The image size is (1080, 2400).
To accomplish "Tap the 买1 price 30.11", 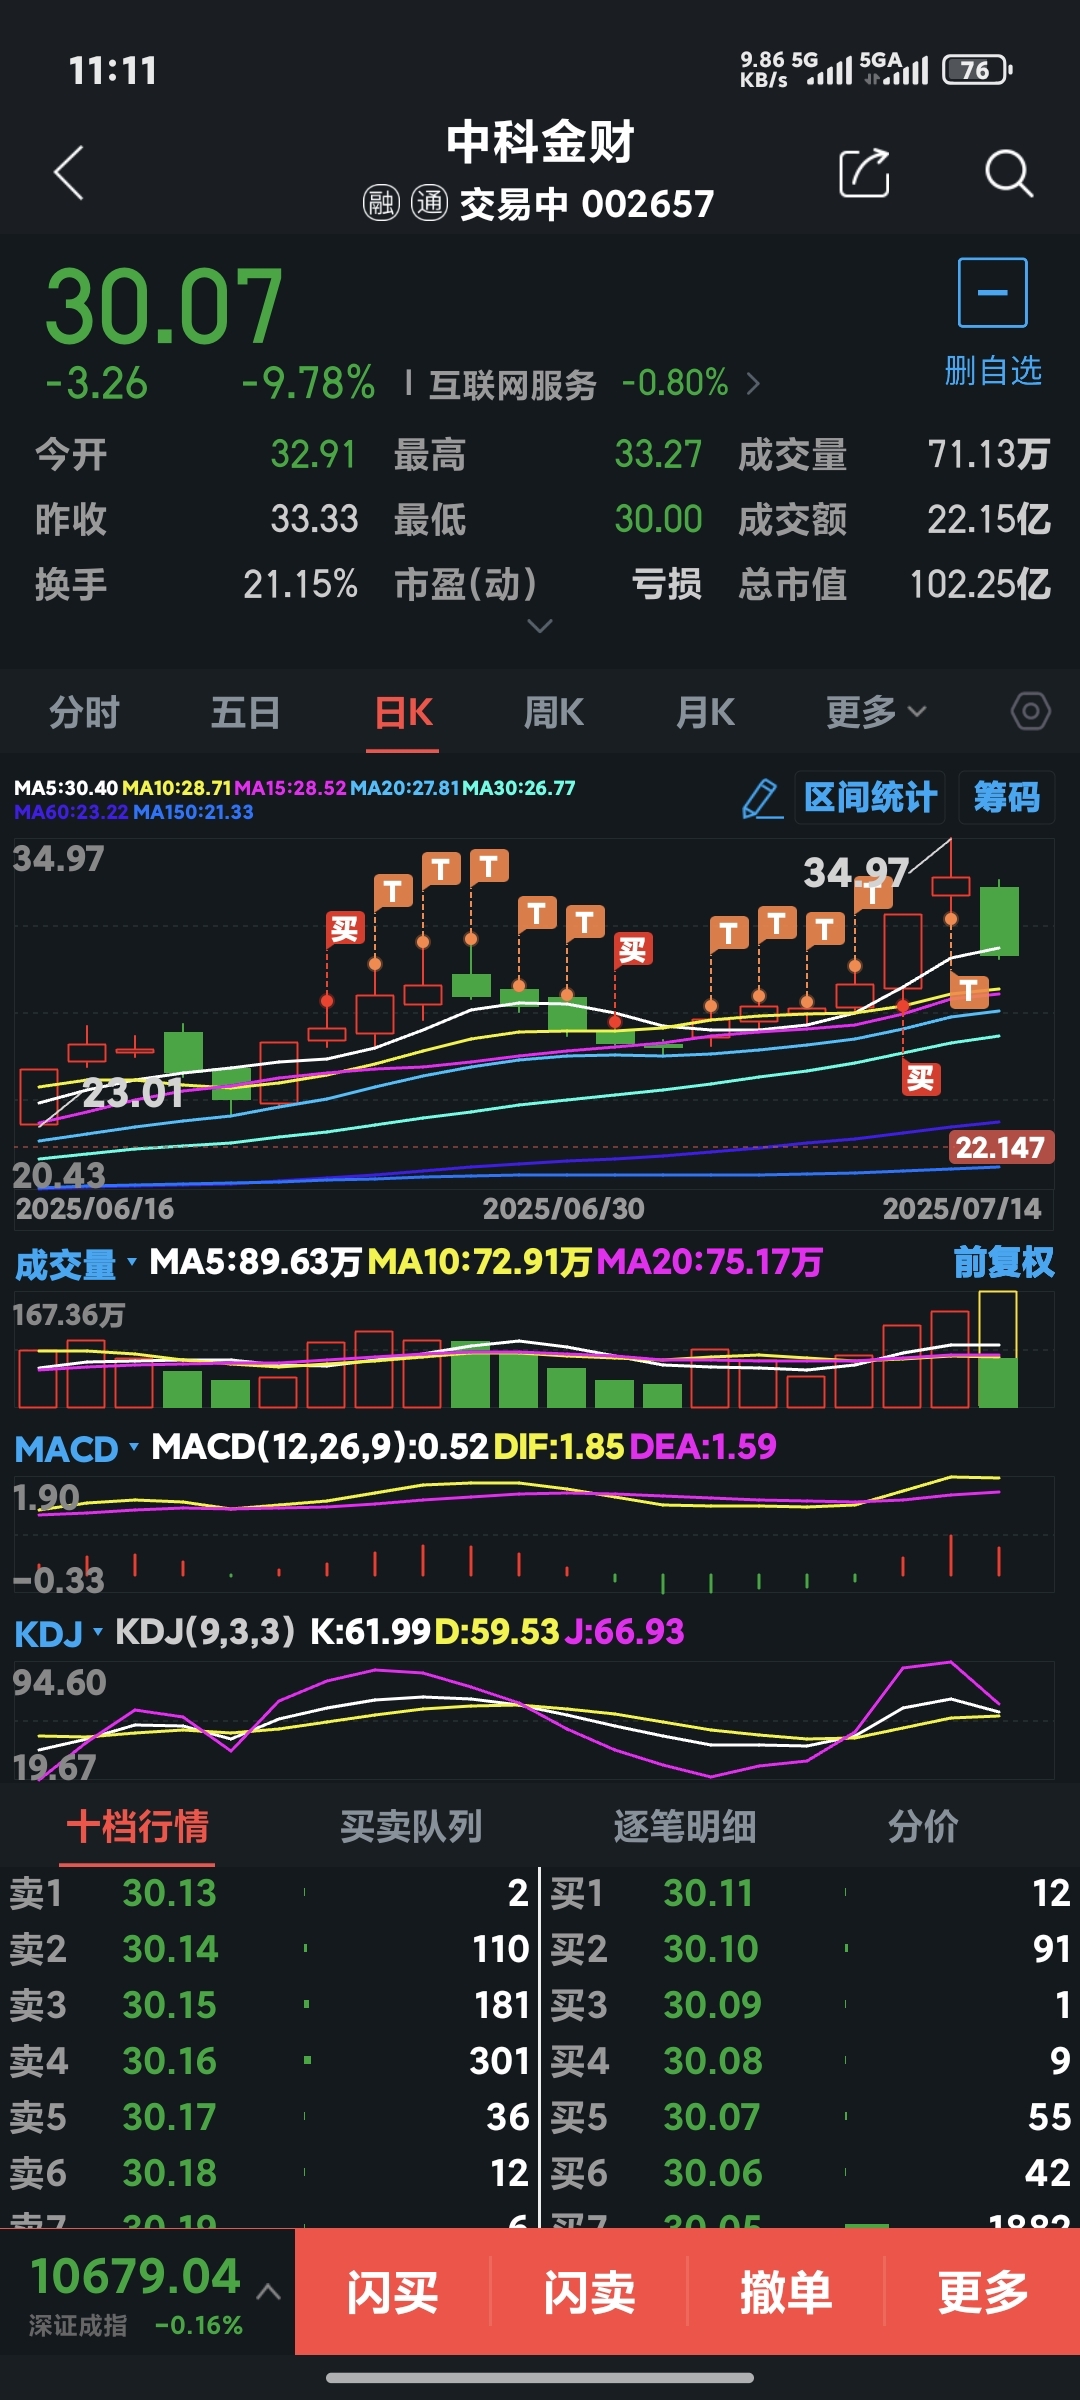I will (708, 1893).
